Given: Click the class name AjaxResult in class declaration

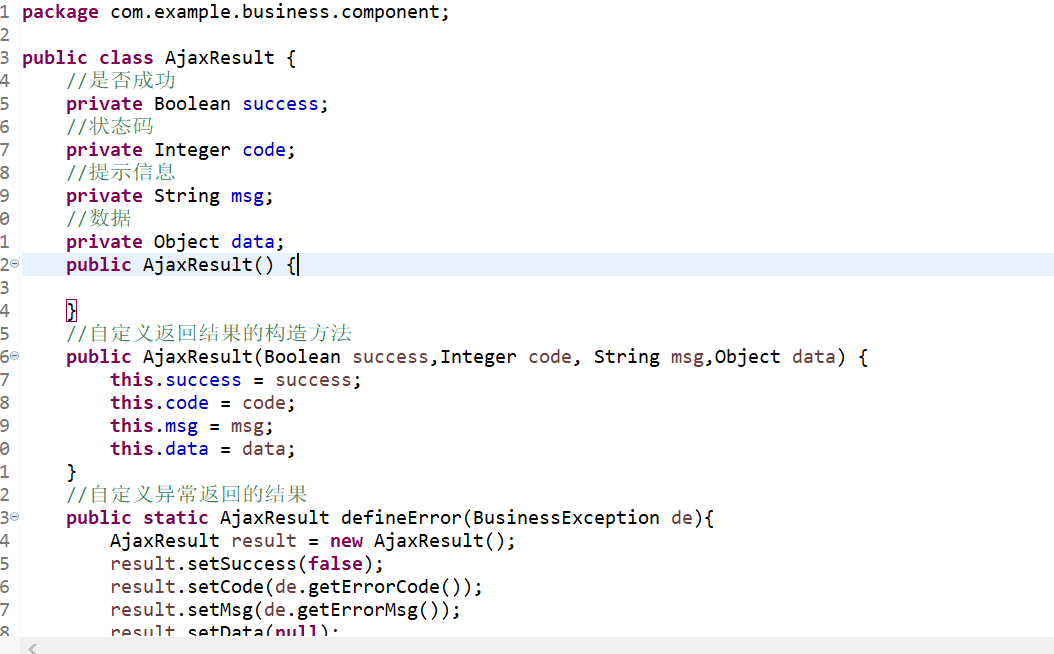Looking at the screenshot, I should pyautogui.click(x=220, y=58).
